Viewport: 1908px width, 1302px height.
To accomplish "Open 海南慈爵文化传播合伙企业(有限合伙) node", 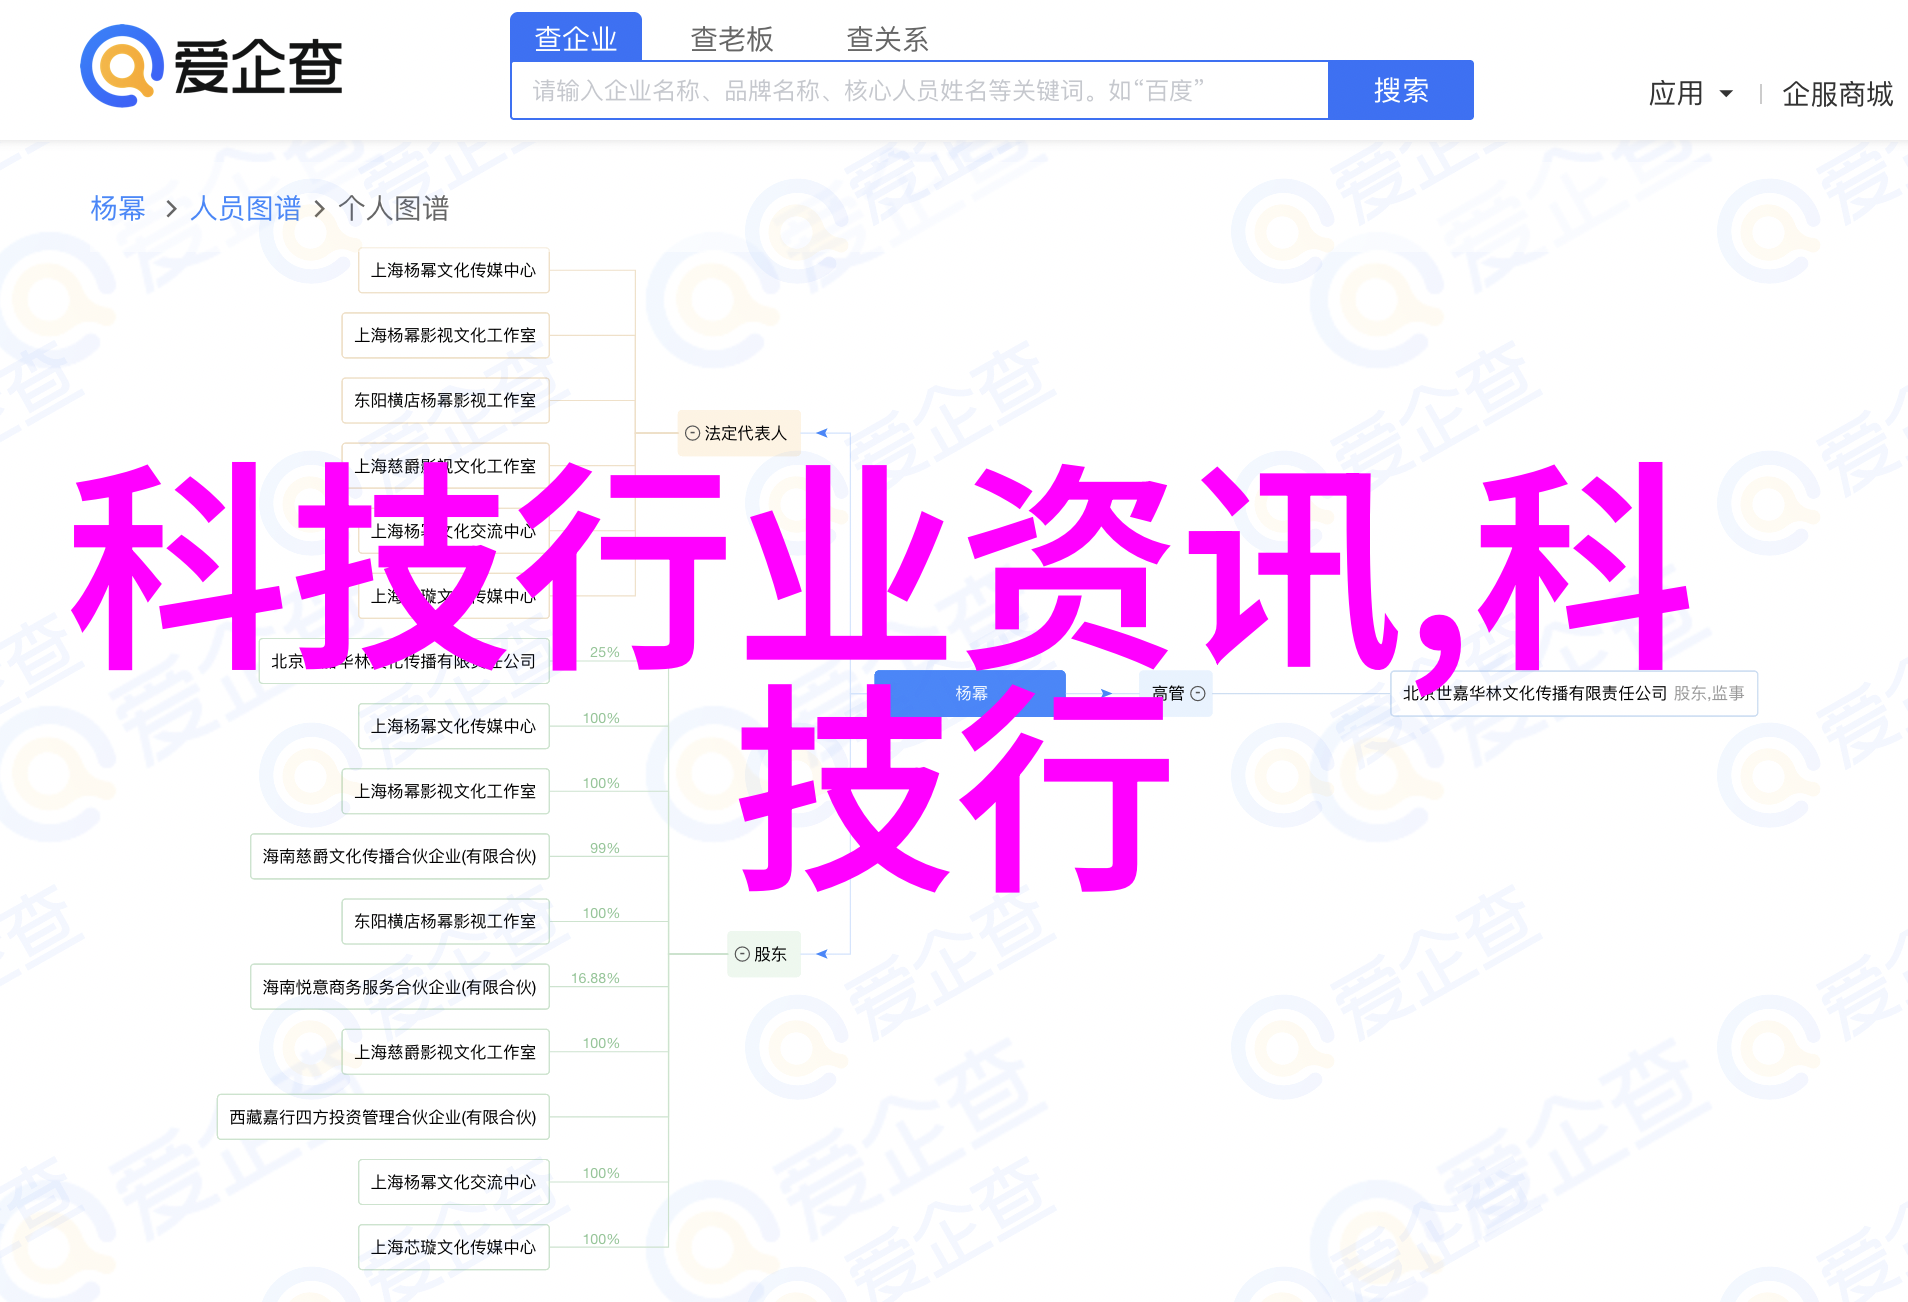I will 400,856.
